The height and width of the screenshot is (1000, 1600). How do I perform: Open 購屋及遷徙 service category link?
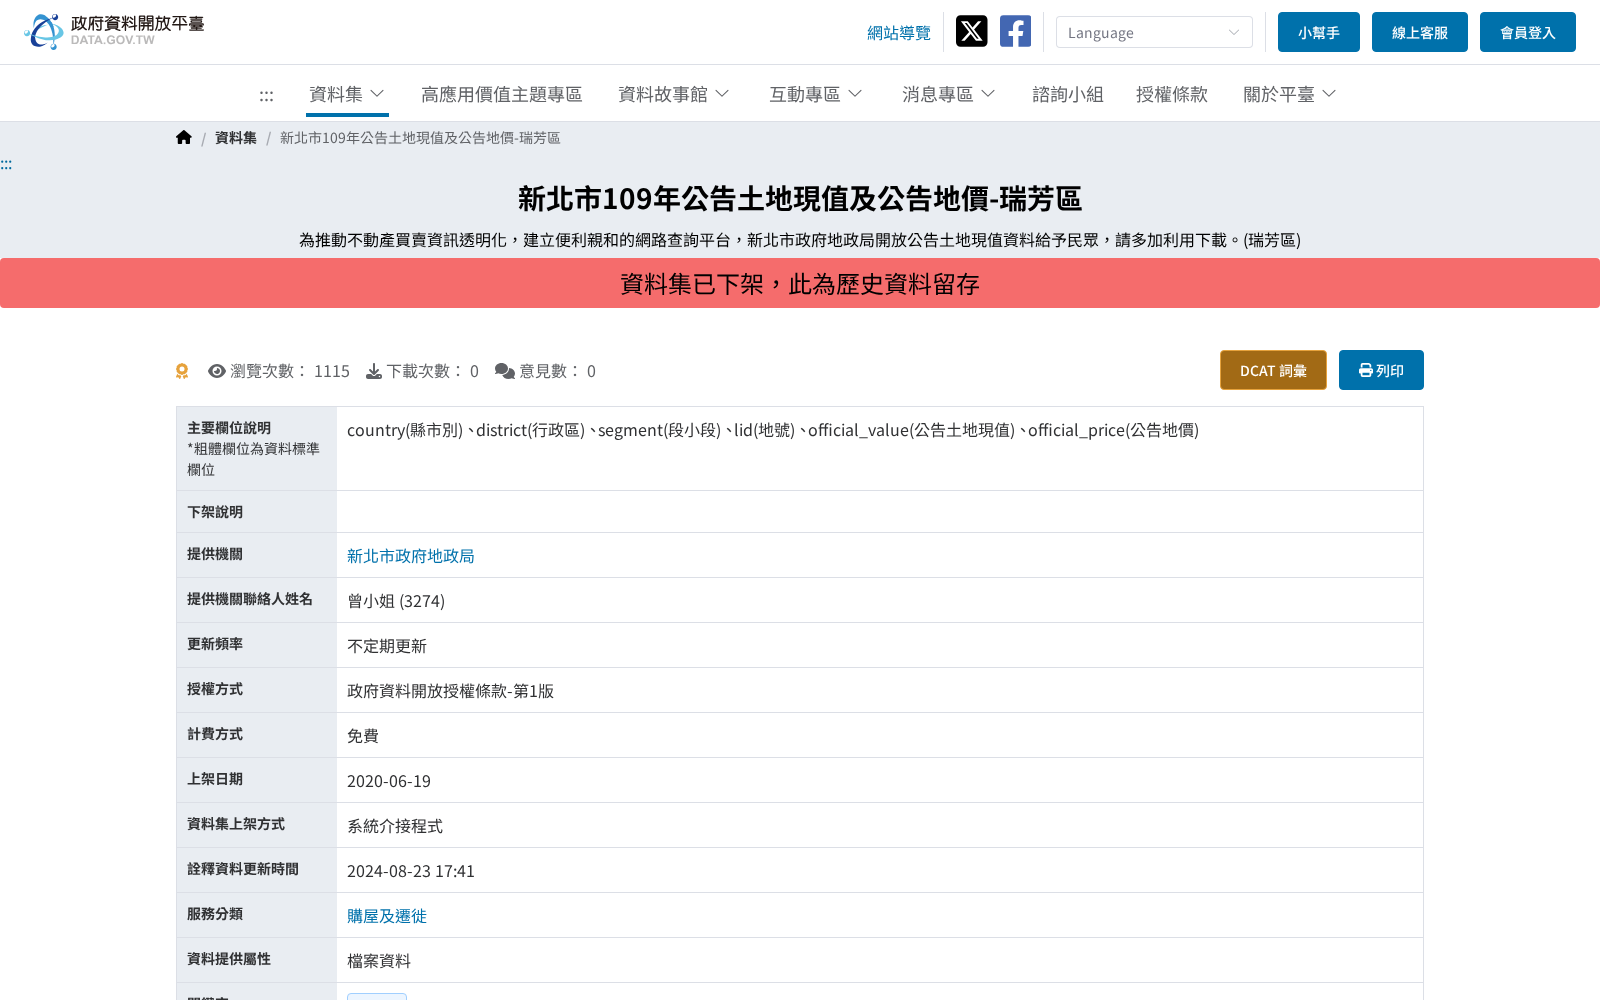click(x=387, y=916)
